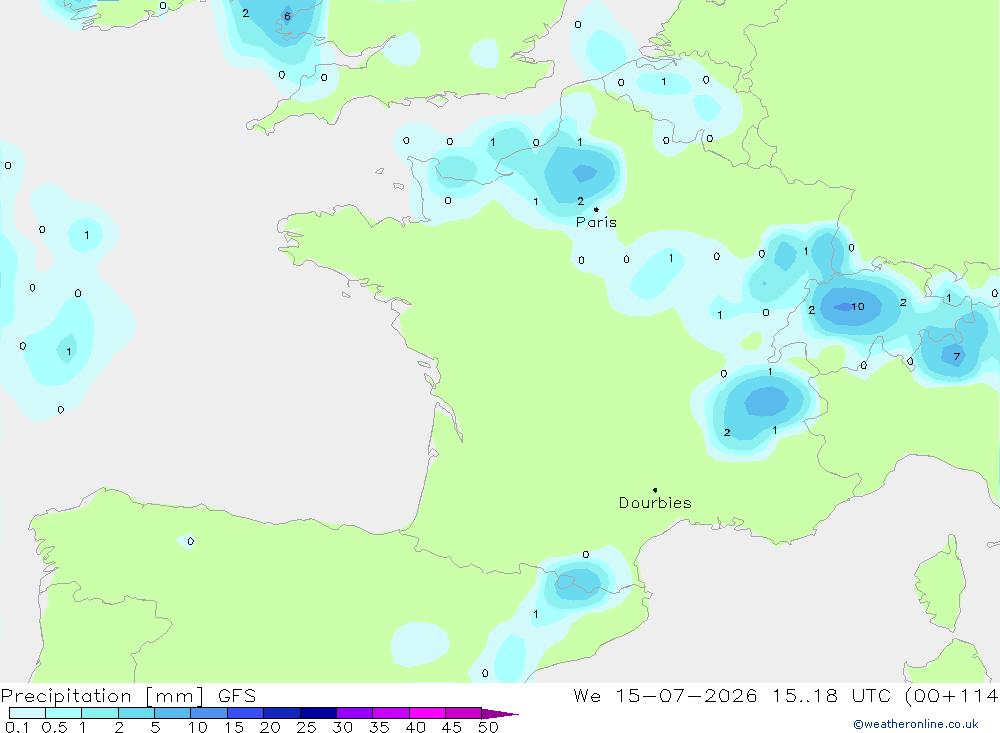
Task: Click the legend scale label '0.1'
Action: click(x=17, y=727)
